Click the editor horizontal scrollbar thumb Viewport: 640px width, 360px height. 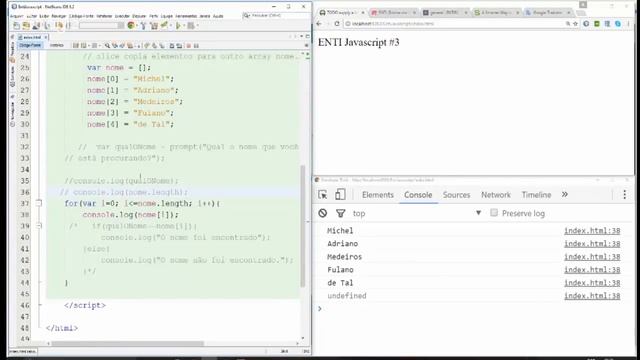tap(127, 343)
